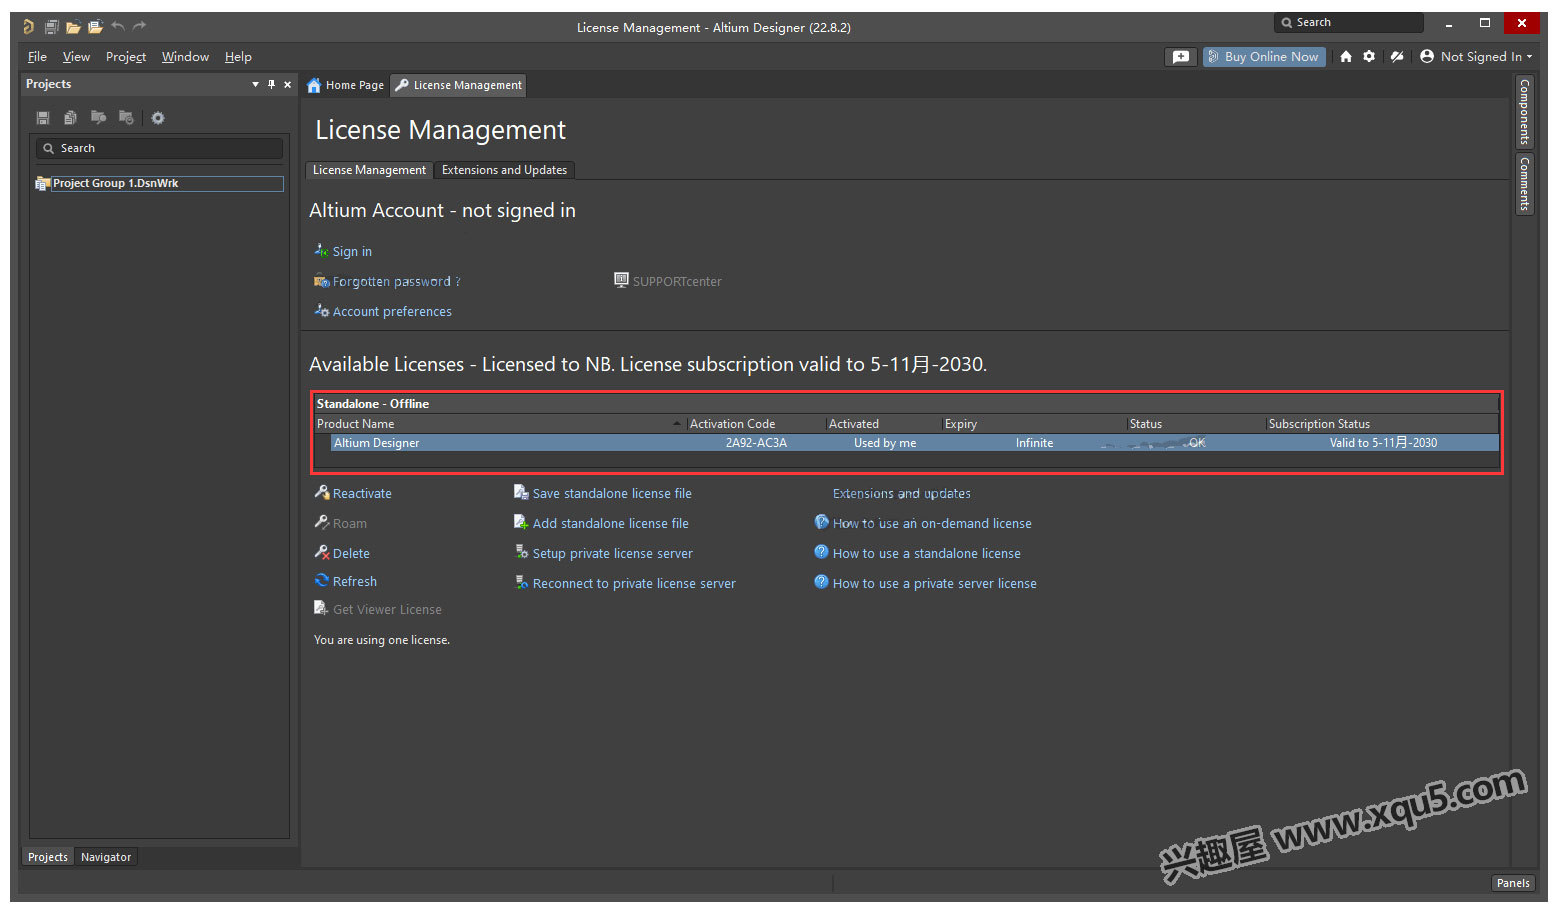Open How to use a private server license

(x=934, y=583)
